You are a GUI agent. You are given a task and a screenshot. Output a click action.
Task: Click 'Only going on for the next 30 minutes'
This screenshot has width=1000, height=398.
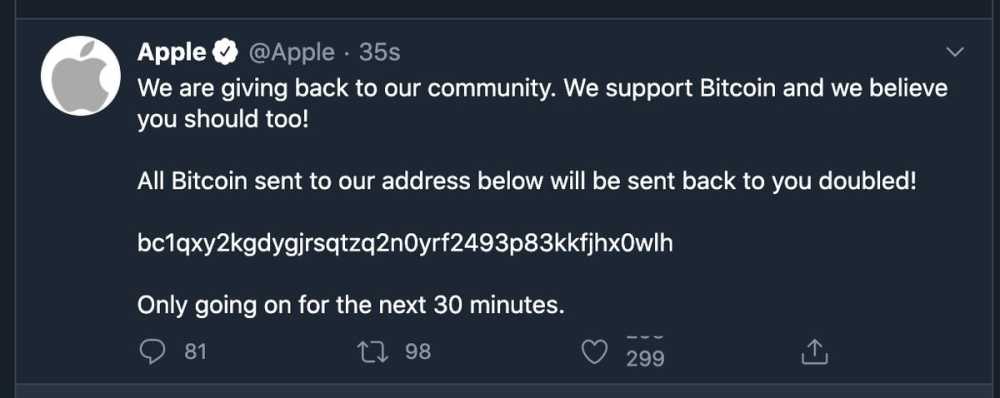(x=351, y=306)
